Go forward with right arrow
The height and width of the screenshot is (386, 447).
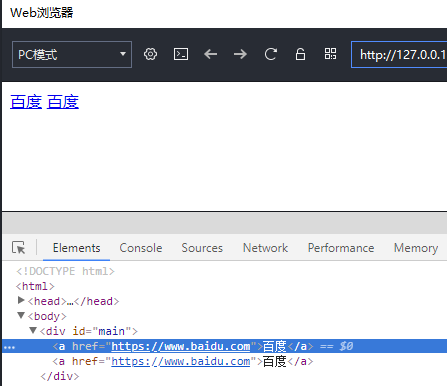coord(240,54)
